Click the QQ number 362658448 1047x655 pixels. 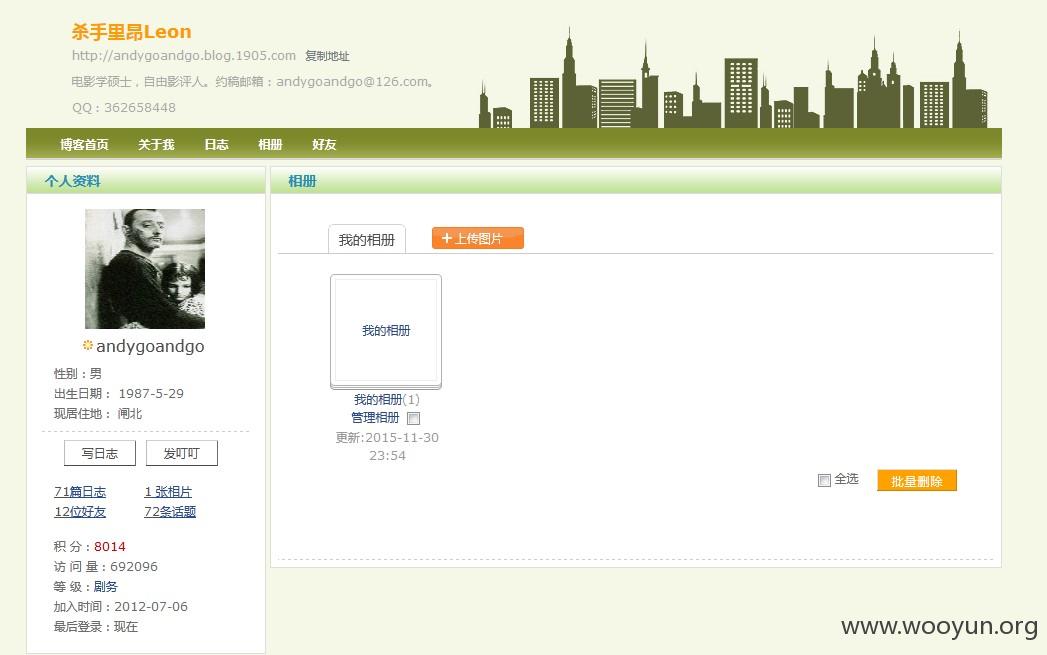(140, 107)
